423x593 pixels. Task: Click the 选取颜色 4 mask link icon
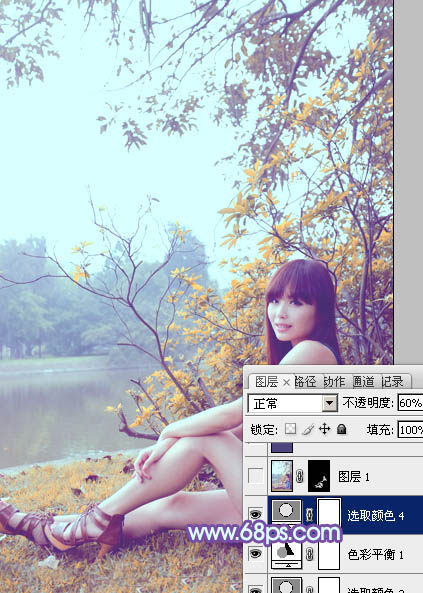(309, 514)
